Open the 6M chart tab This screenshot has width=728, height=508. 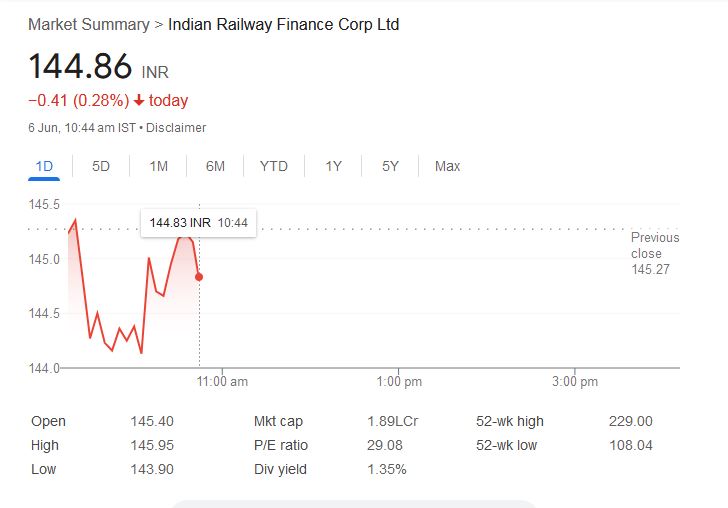[x=215, y=166]
